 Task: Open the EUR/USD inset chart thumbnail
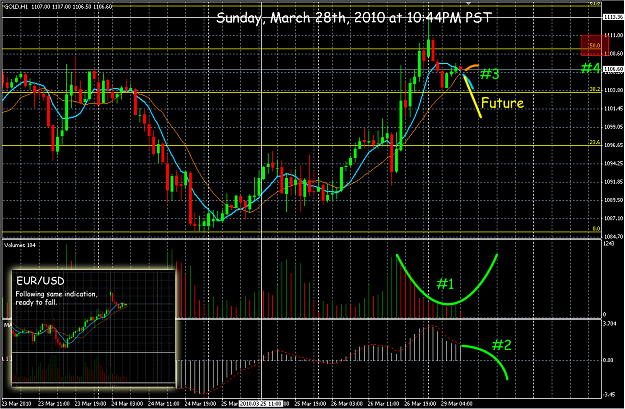click(93, 328)
